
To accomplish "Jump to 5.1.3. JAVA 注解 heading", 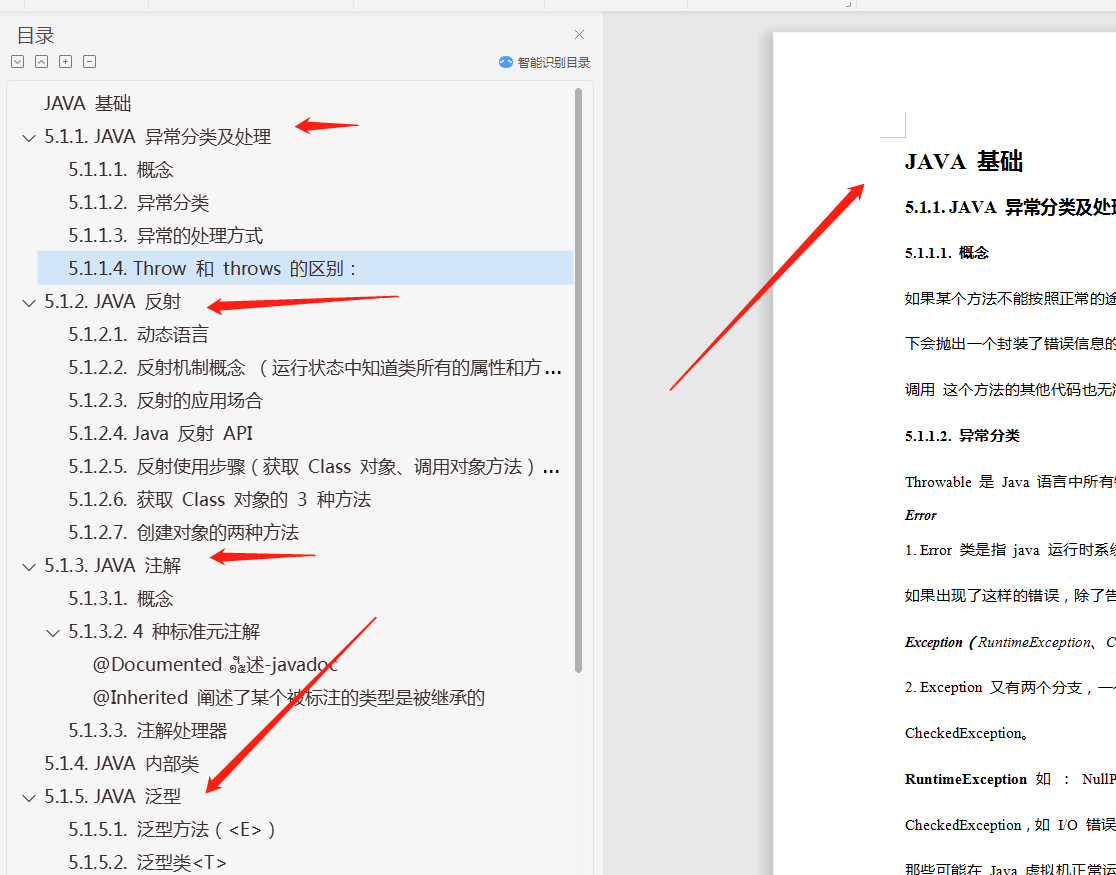I will [x=112, y=565].
